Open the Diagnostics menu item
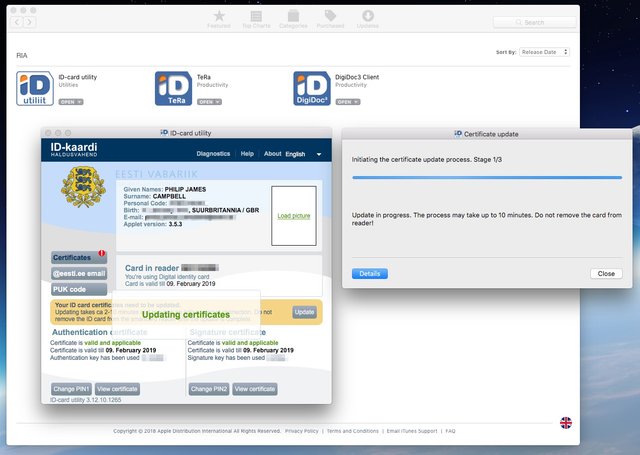640x455 pixels. click(x=213, y=153)
